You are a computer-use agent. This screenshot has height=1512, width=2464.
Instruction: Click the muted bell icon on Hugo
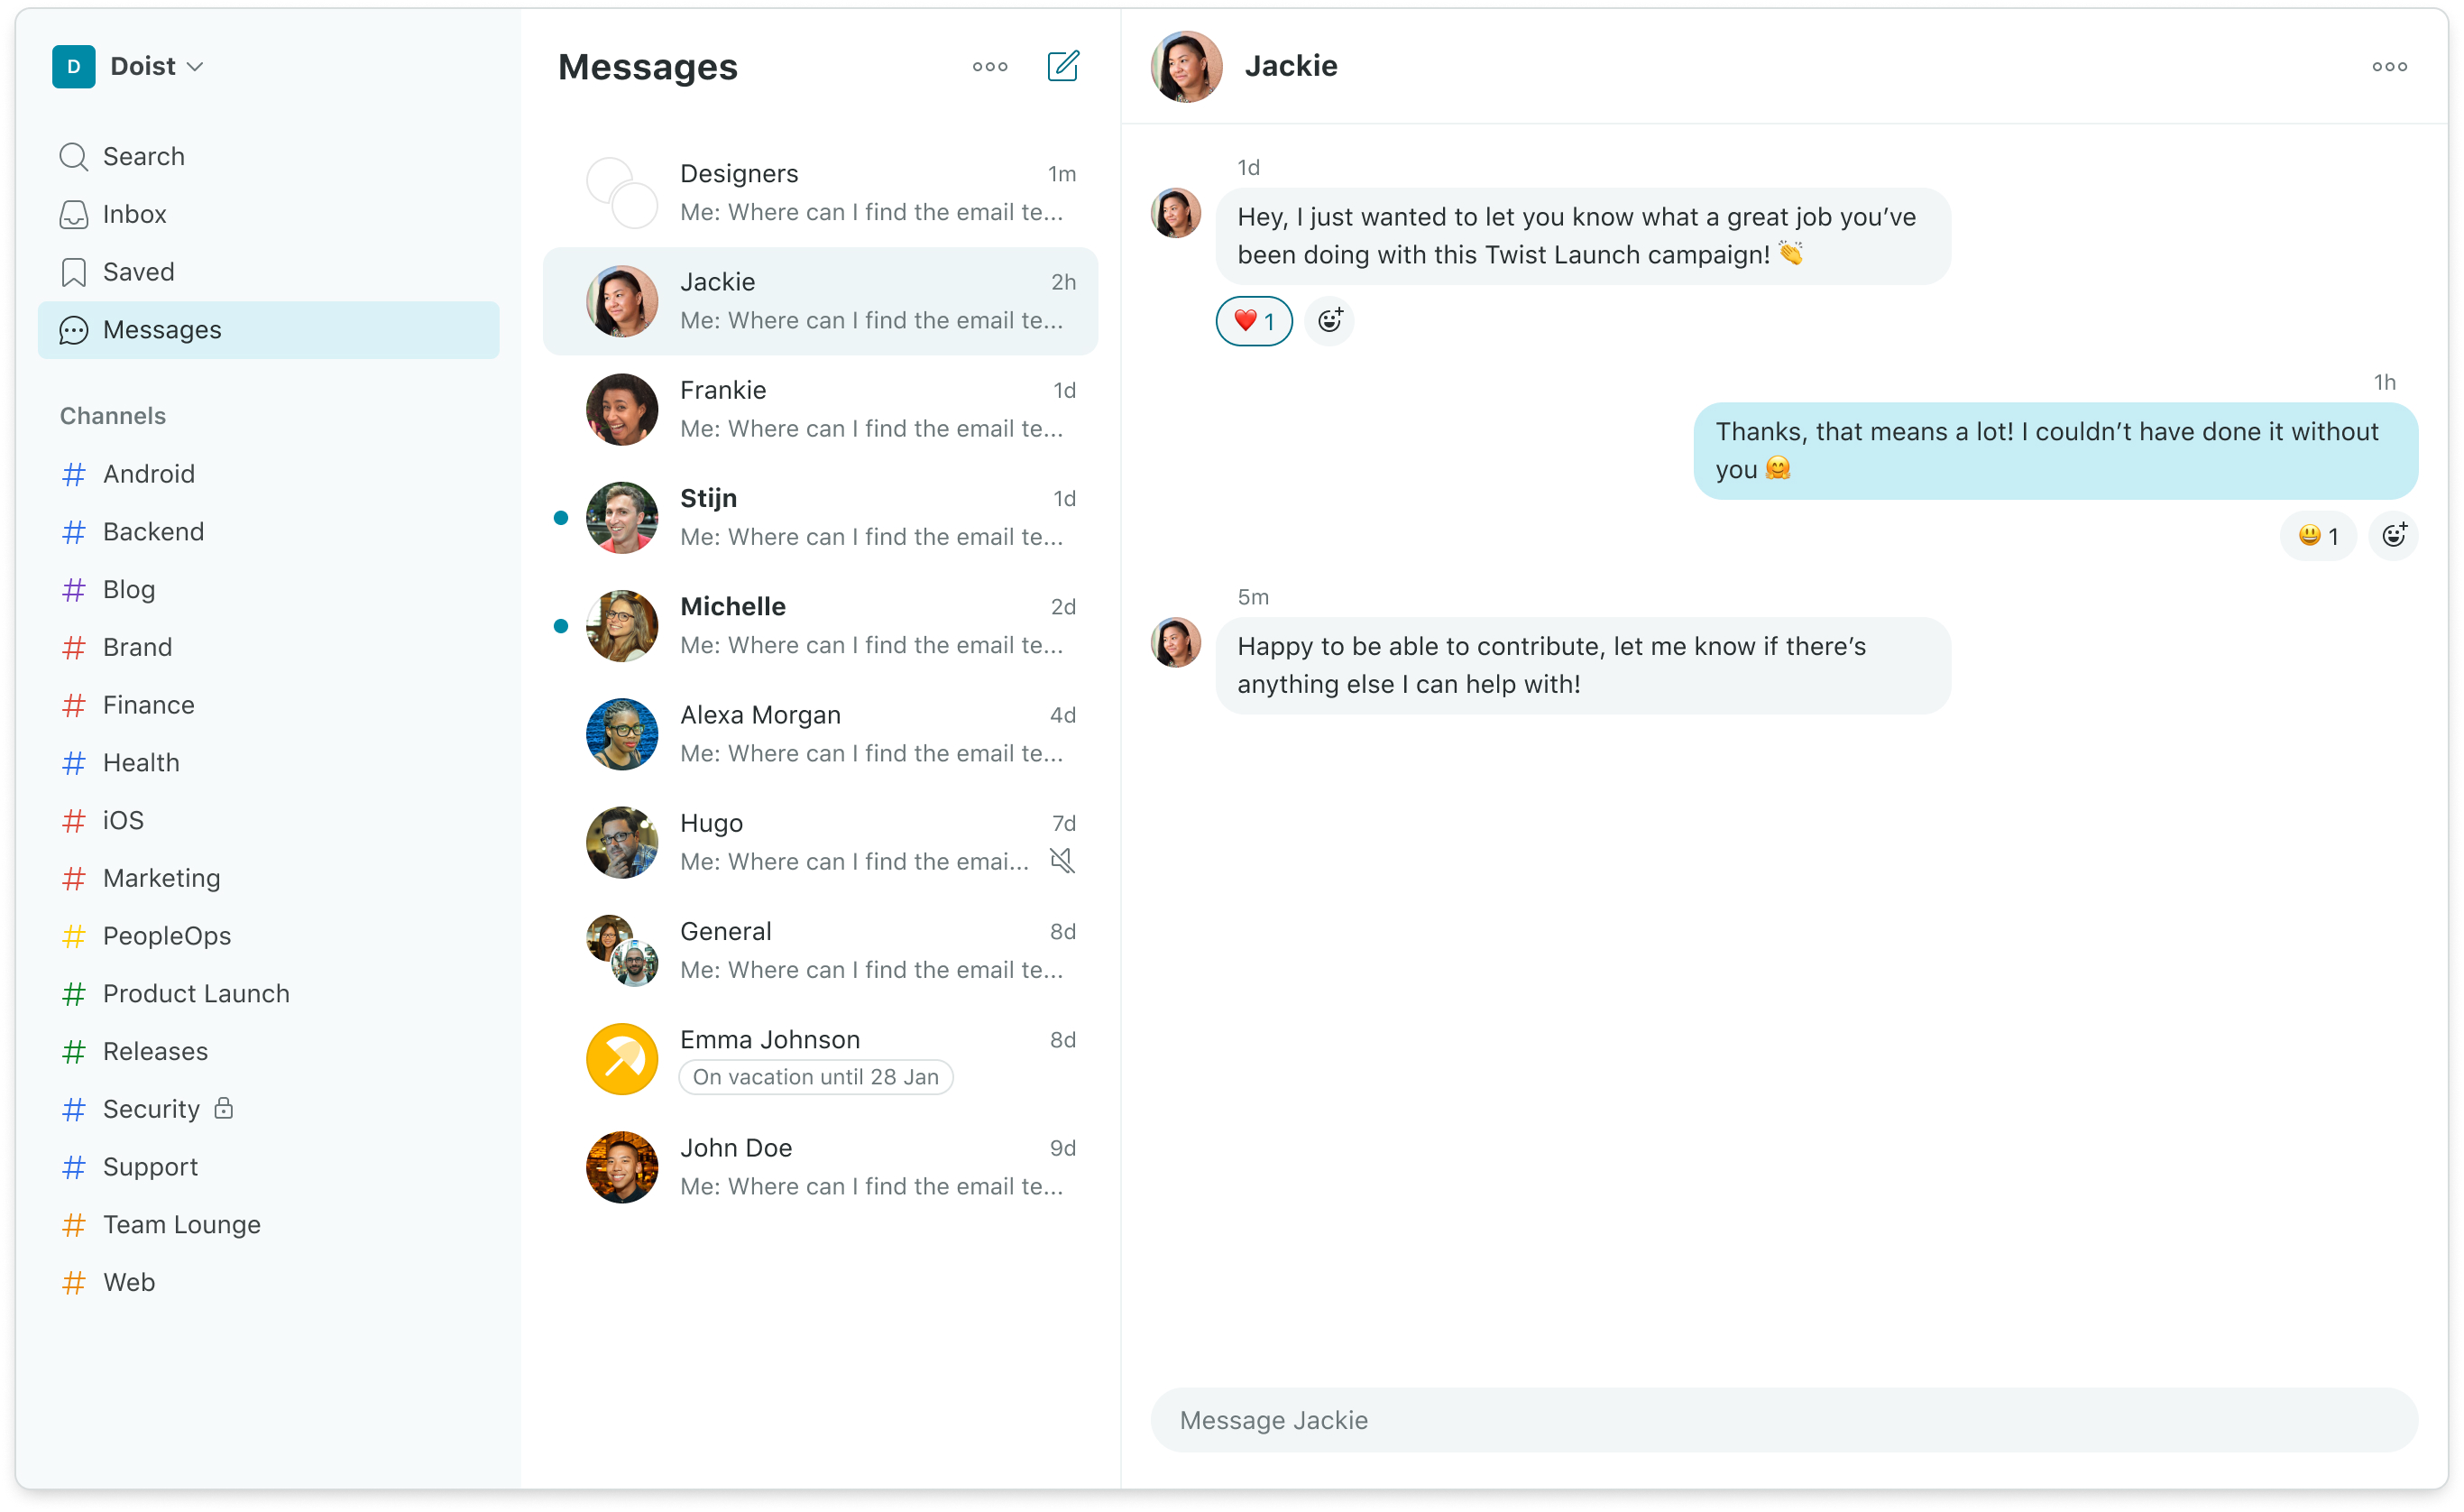click(1062, 861)
